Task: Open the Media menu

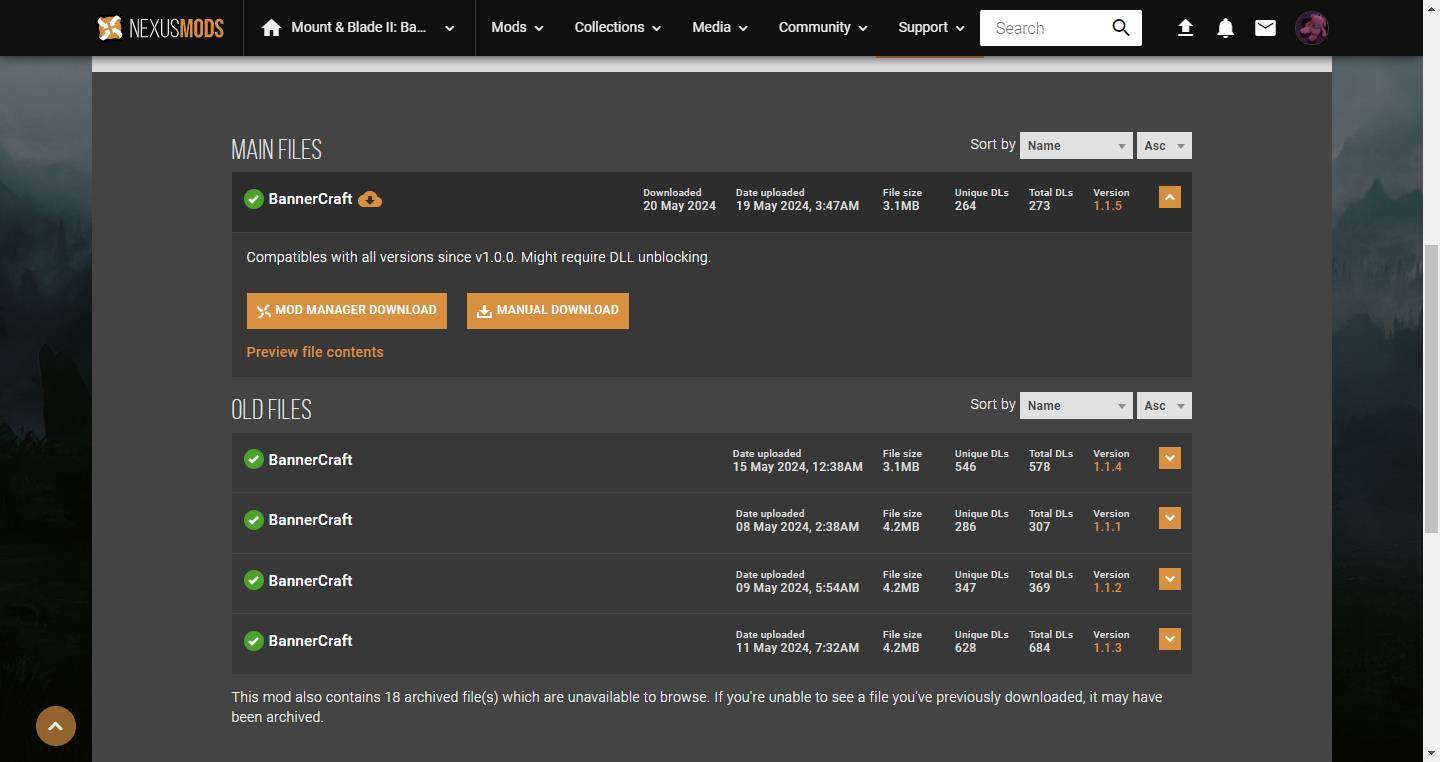Action: click(x=720, y=28)
